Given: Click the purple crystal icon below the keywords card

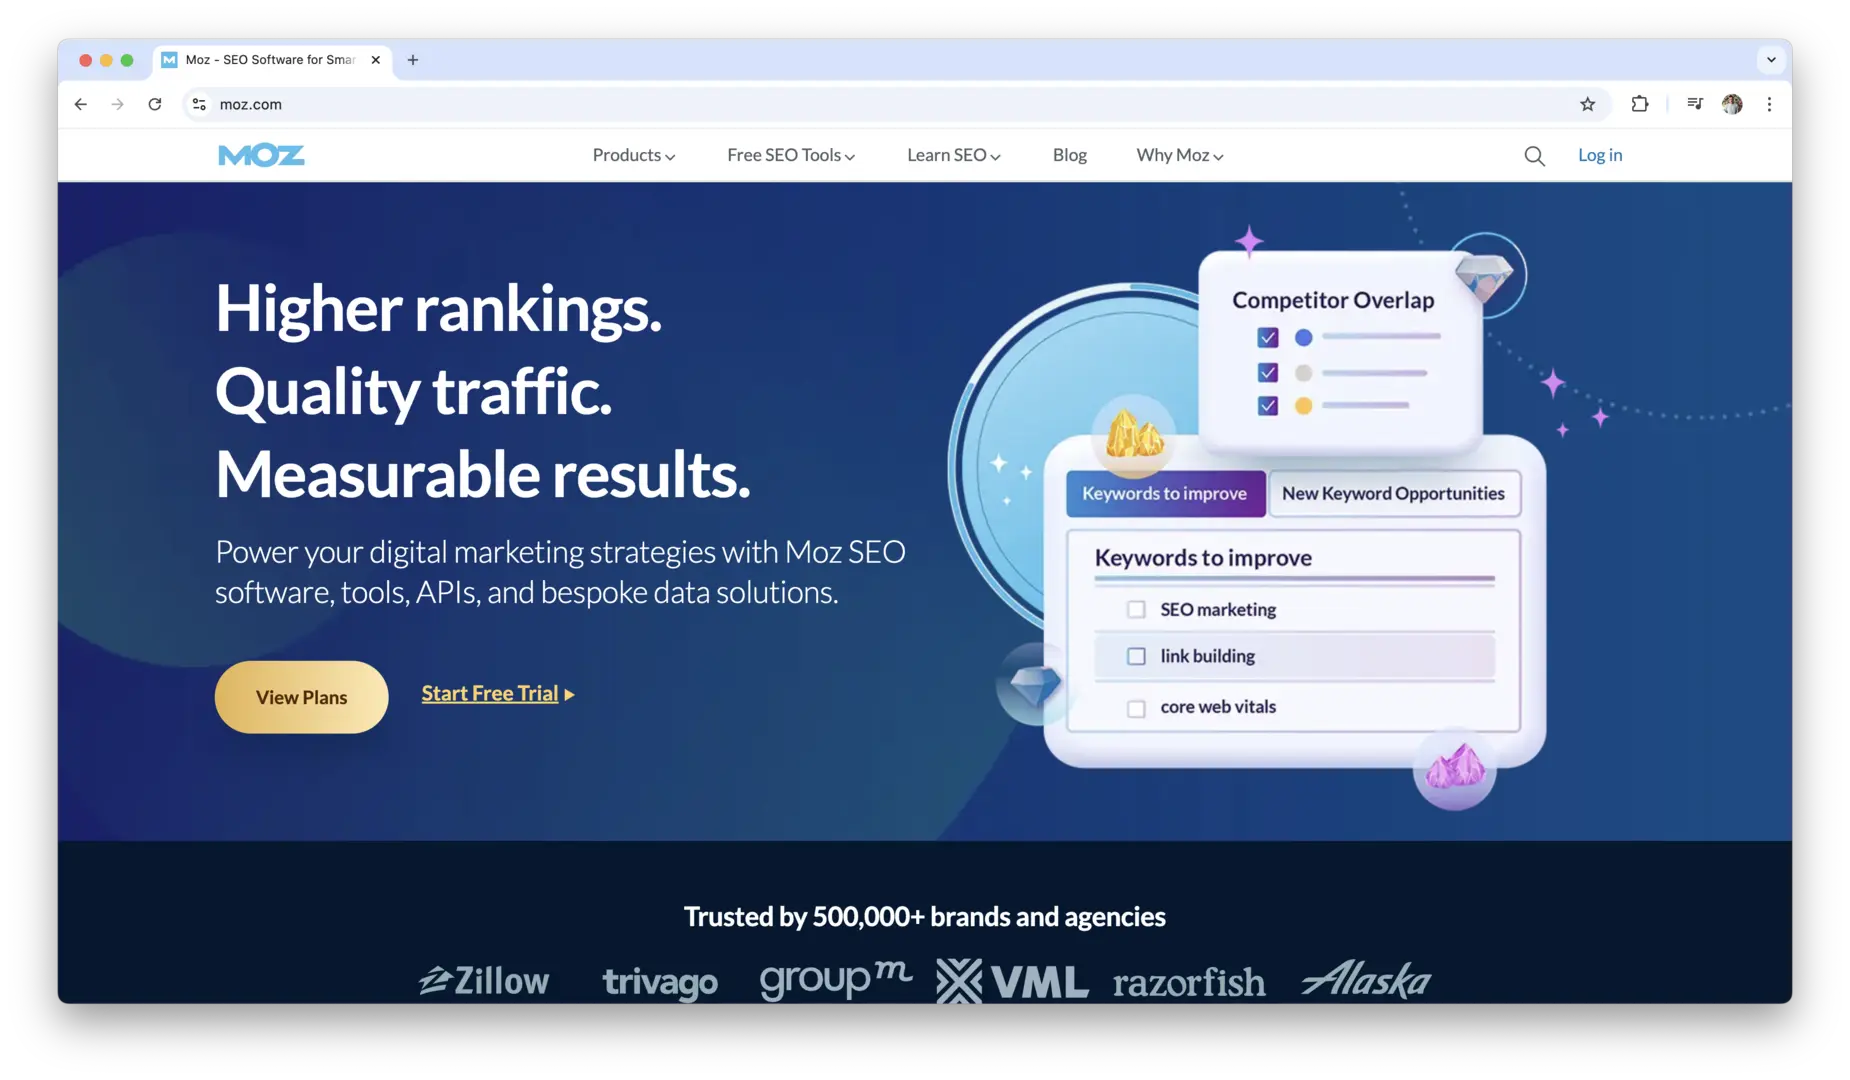Looking at the screenshot, I should coord(1455,768).
